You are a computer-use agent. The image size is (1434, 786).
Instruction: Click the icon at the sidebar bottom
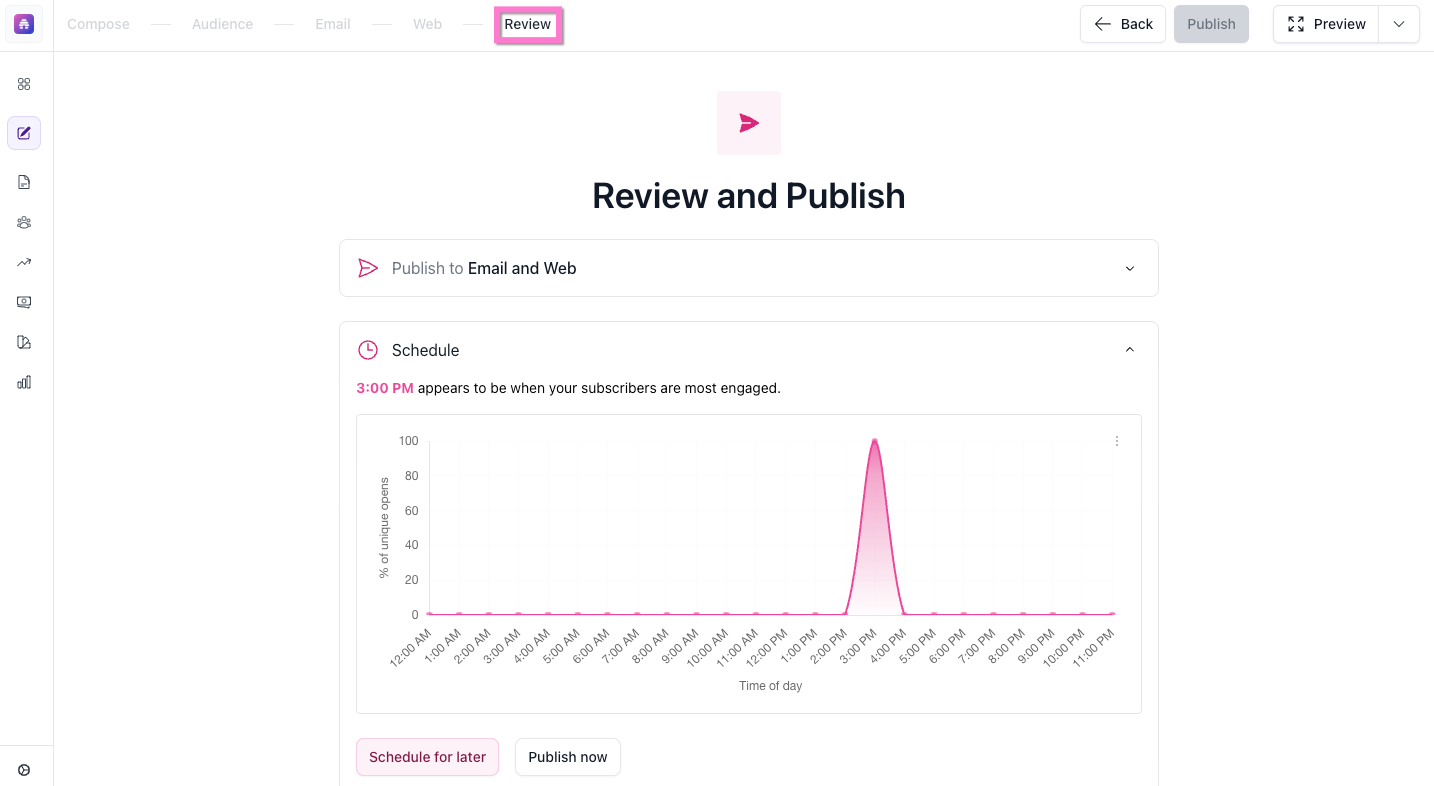pyautogui.click(x=24, y=770)
